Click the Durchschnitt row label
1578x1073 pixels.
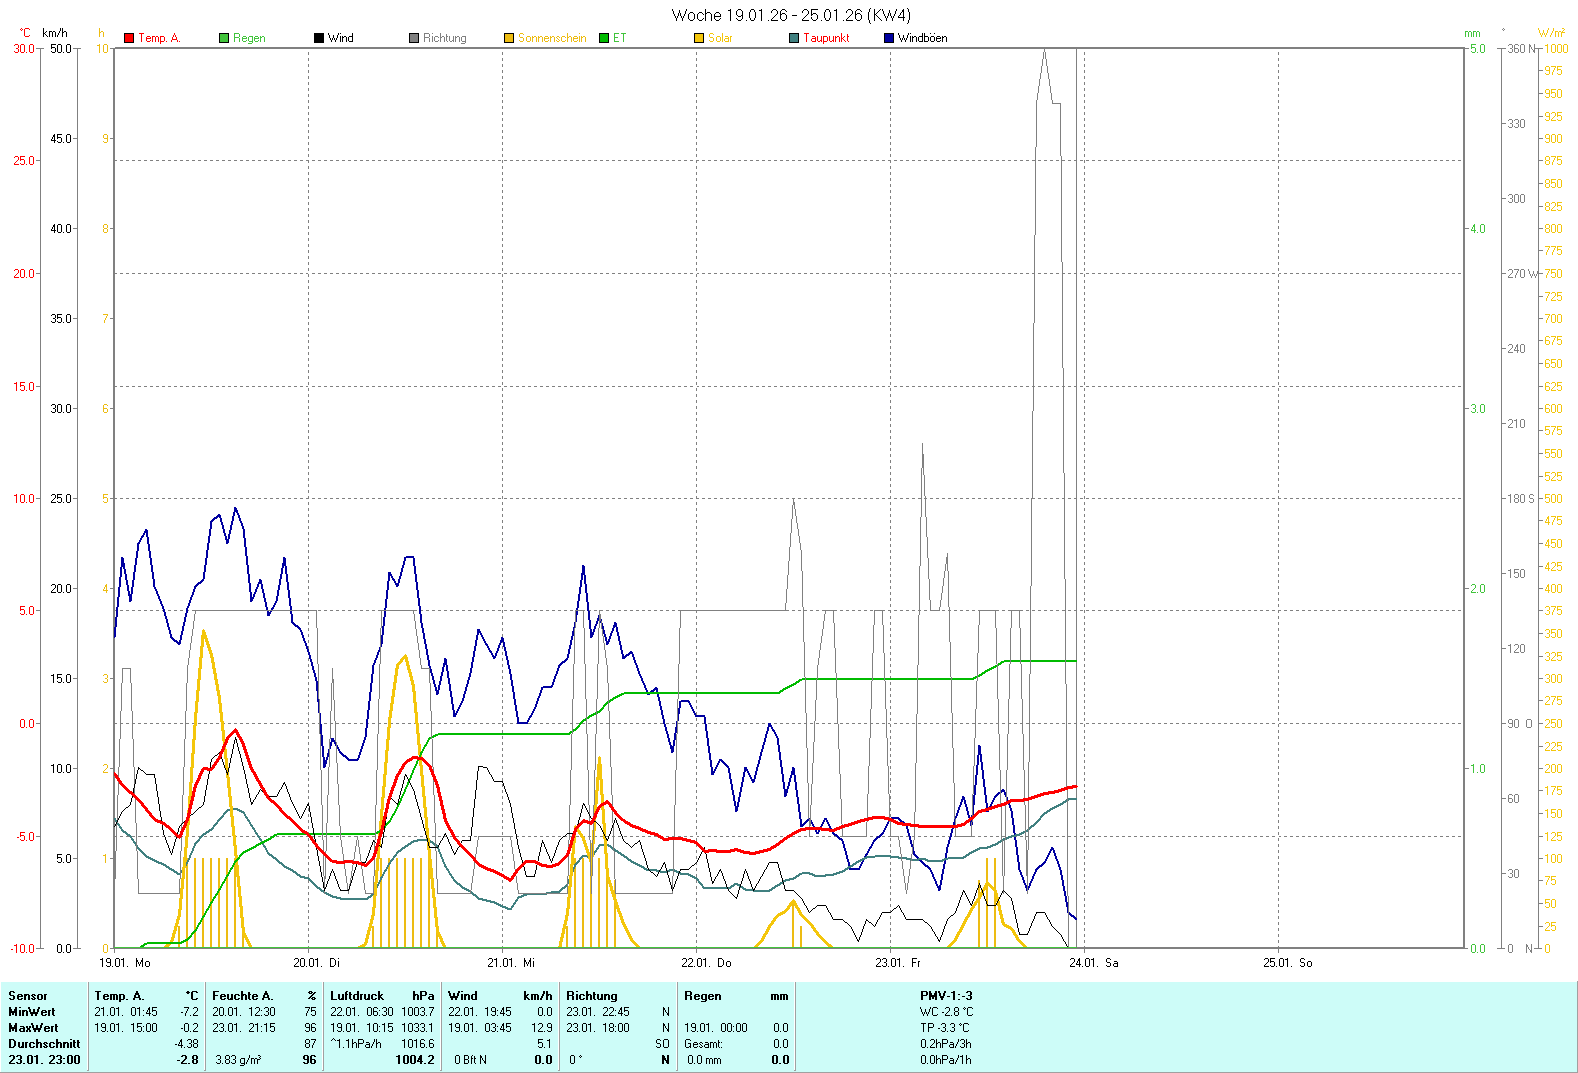[x=44, y=1044]
